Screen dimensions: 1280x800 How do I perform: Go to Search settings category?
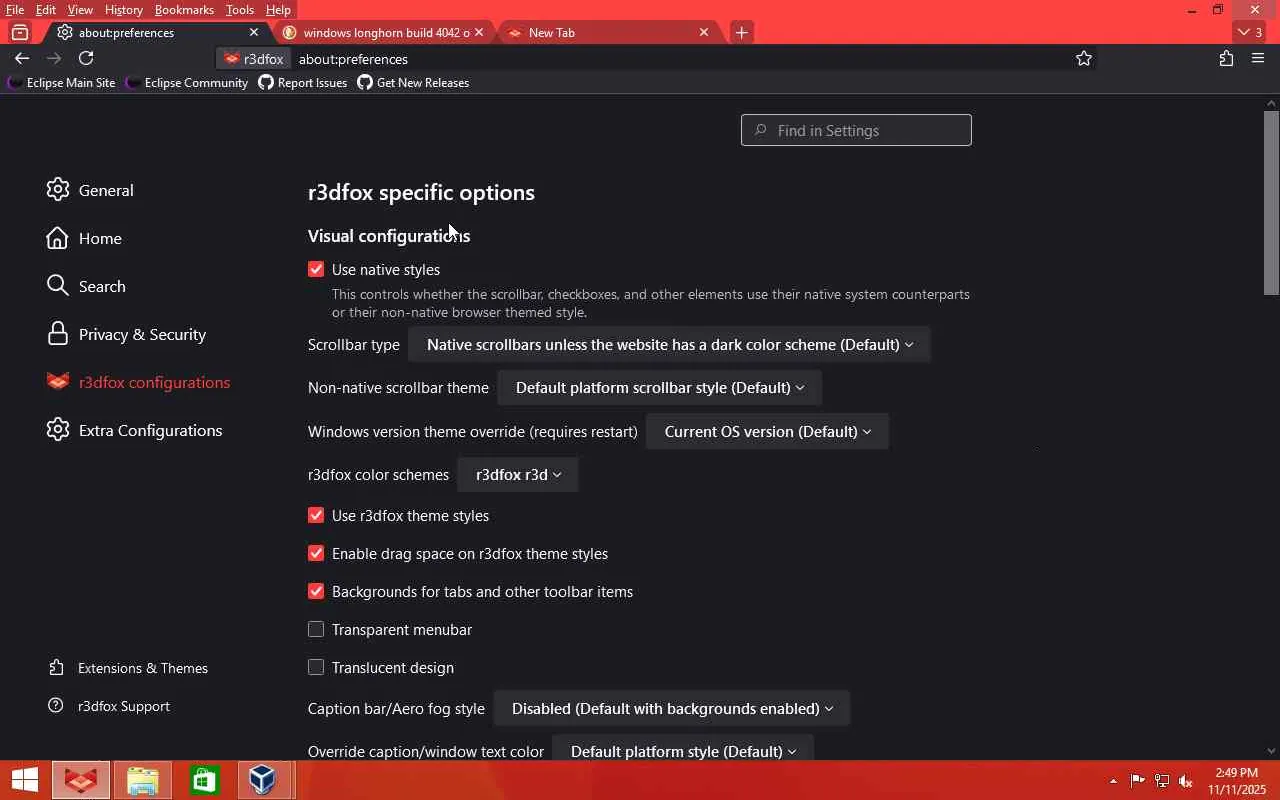pos(86,287)
